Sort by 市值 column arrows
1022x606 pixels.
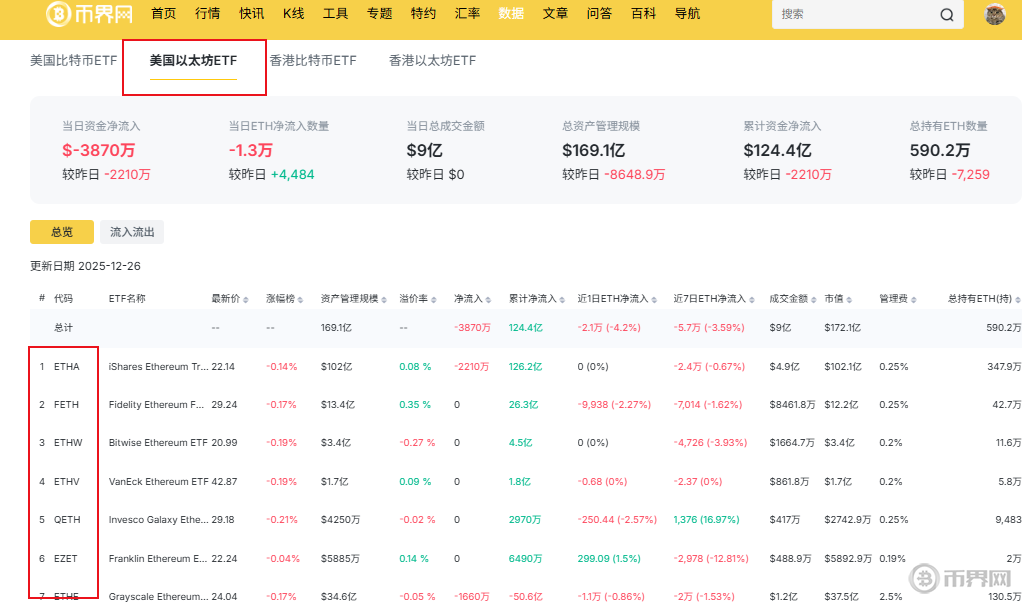tap(849, 299)
